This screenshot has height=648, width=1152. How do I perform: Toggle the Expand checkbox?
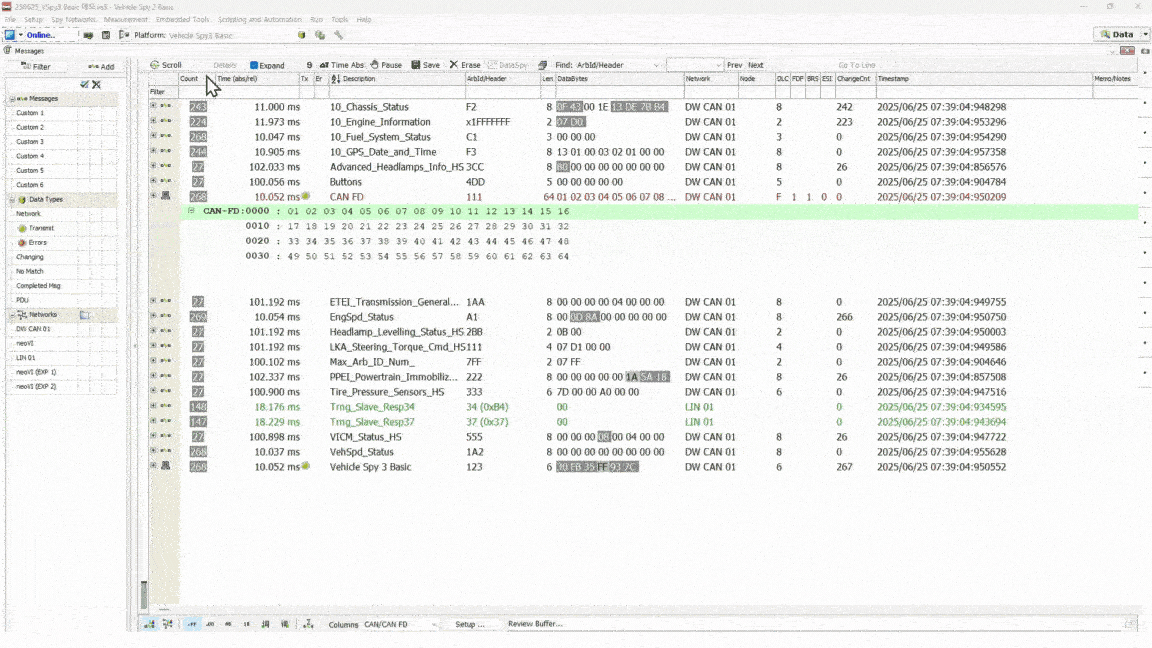click(254, 66)
